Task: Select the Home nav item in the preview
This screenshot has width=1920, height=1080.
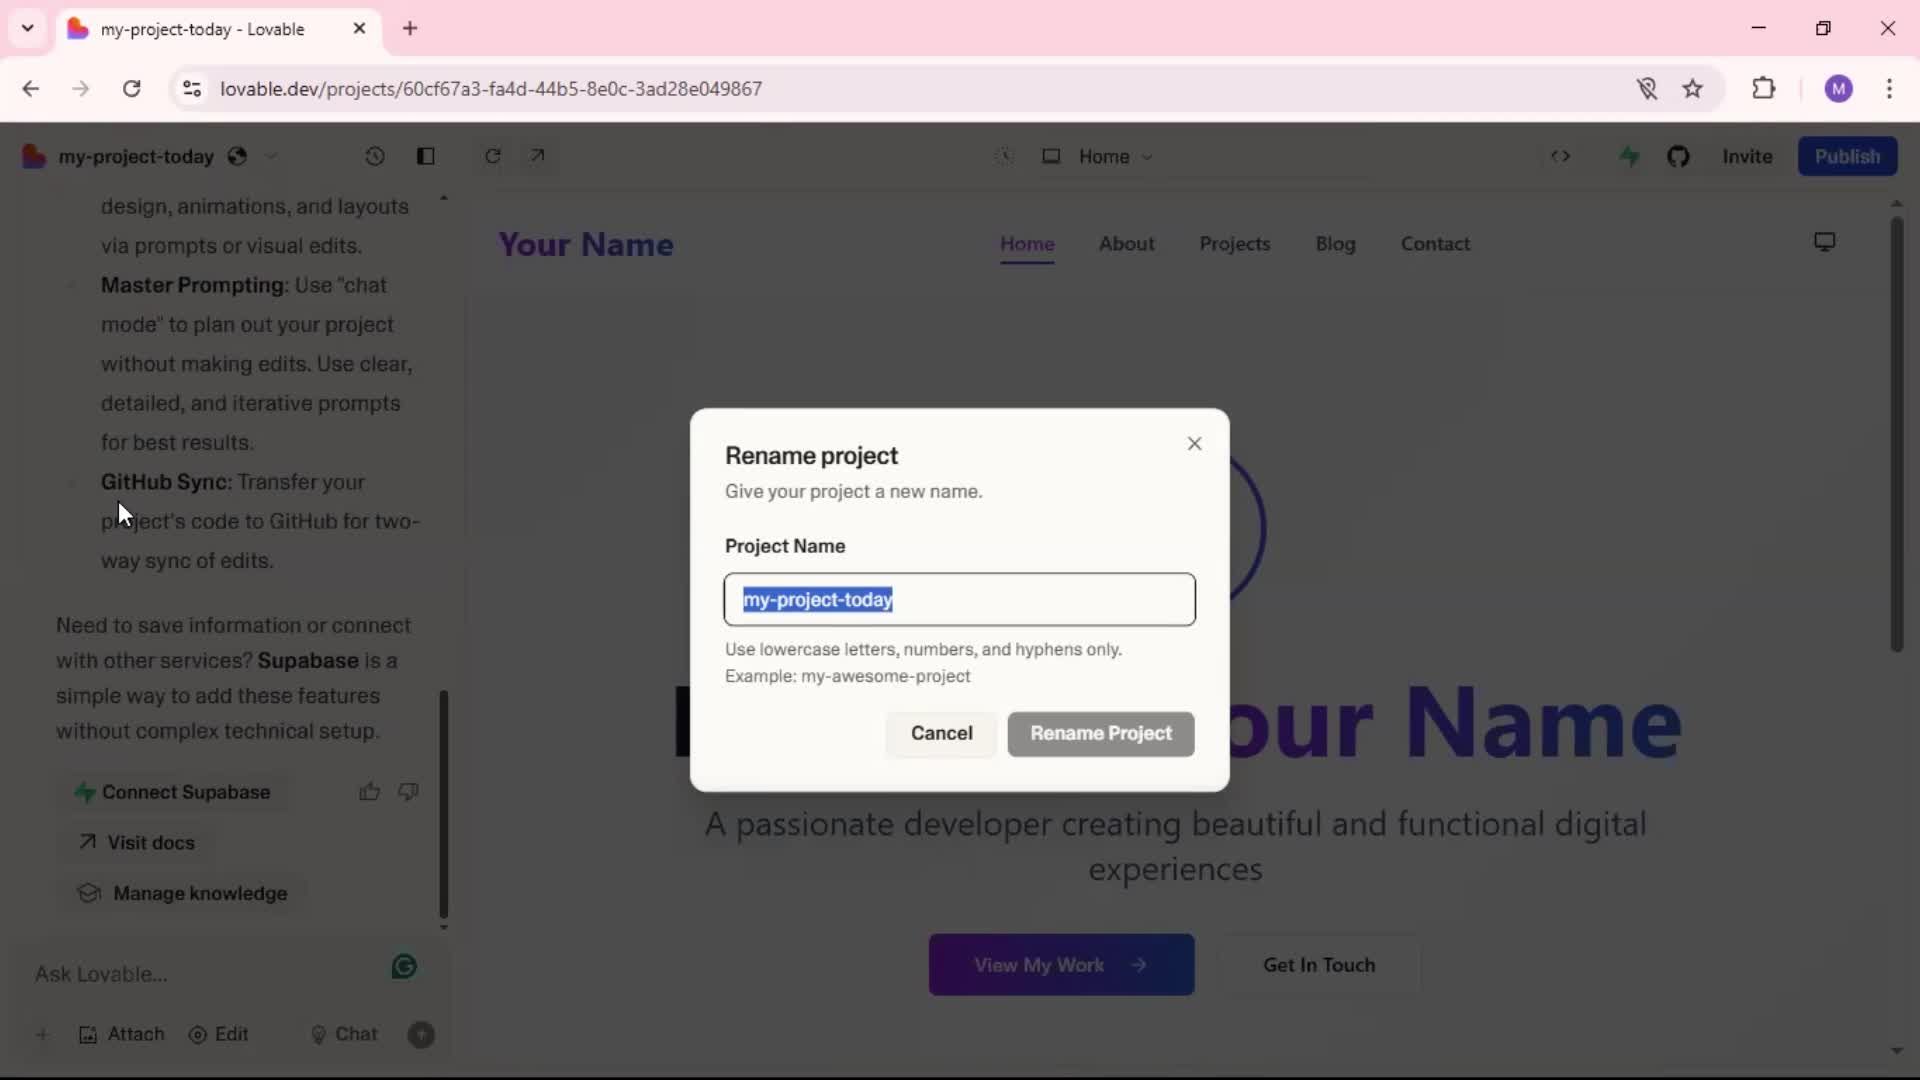Action: (x=1027, y=244)
